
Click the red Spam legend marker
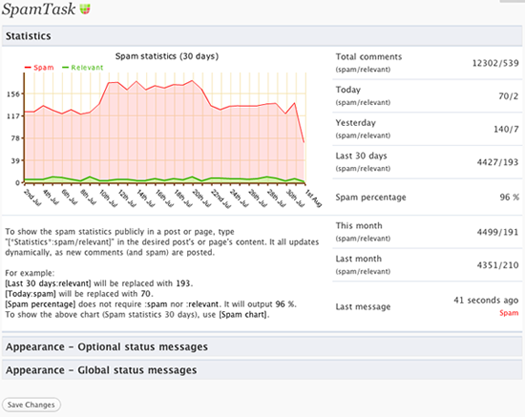tap(28, 68)
